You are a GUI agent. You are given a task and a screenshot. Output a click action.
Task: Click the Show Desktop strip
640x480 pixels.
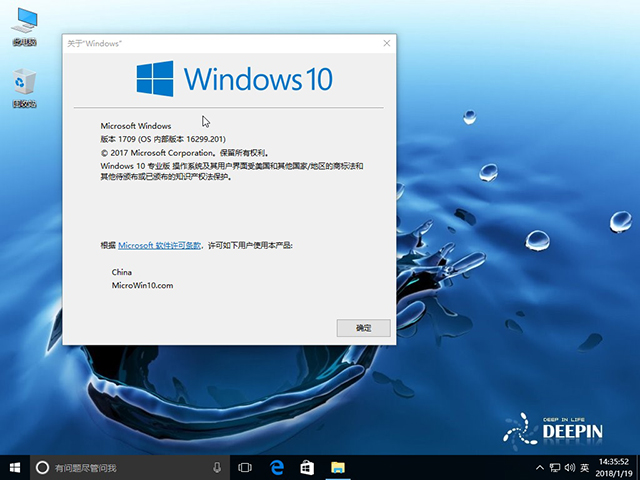(637, 467)
